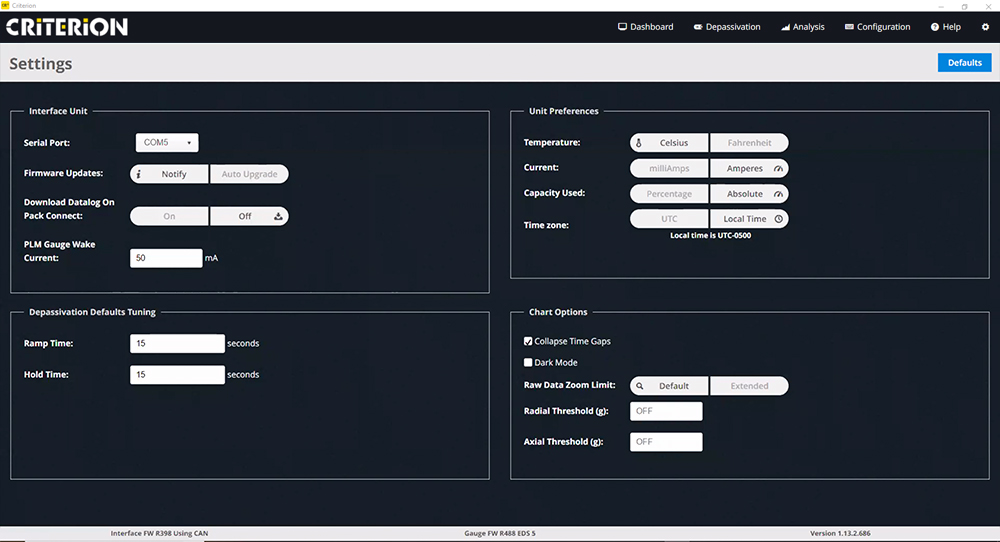Viewport: 1000px width, 542px height.
Task: Click the magnifier icon on Default zoom
Action: pyautogui.click(x=638, y=386)
